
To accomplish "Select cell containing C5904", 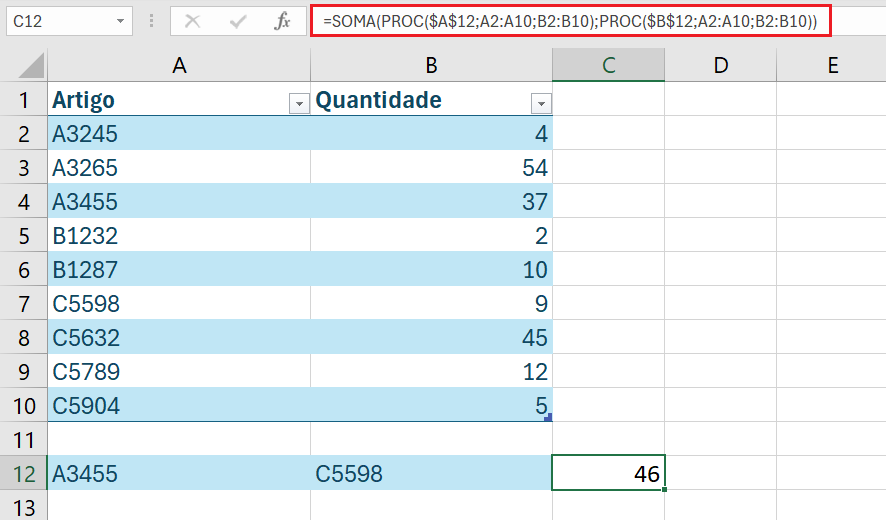I will pyautogui.click(x=179, y=405).
